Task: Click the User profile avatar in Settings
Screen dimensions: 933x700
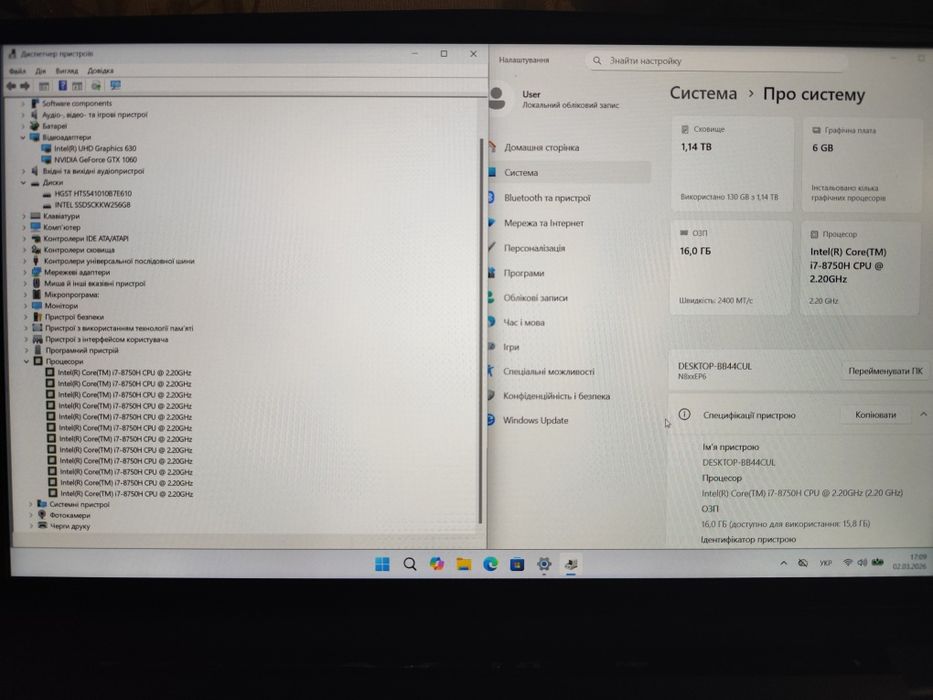Action: [x=499, y=98]
